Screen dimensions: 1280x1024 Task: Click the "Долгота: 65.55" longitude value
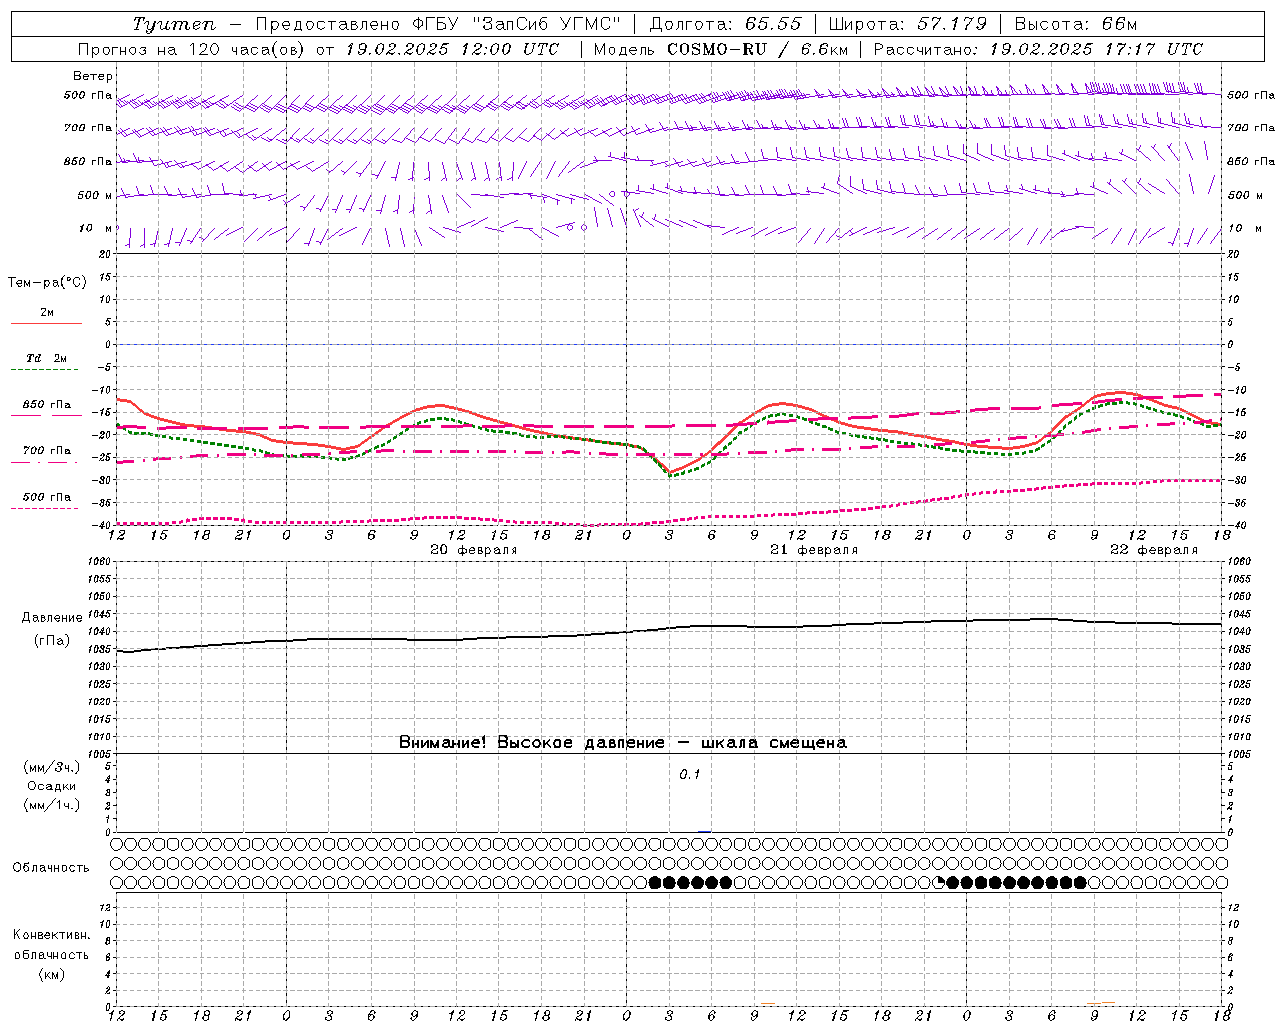(x=724, y=24)
